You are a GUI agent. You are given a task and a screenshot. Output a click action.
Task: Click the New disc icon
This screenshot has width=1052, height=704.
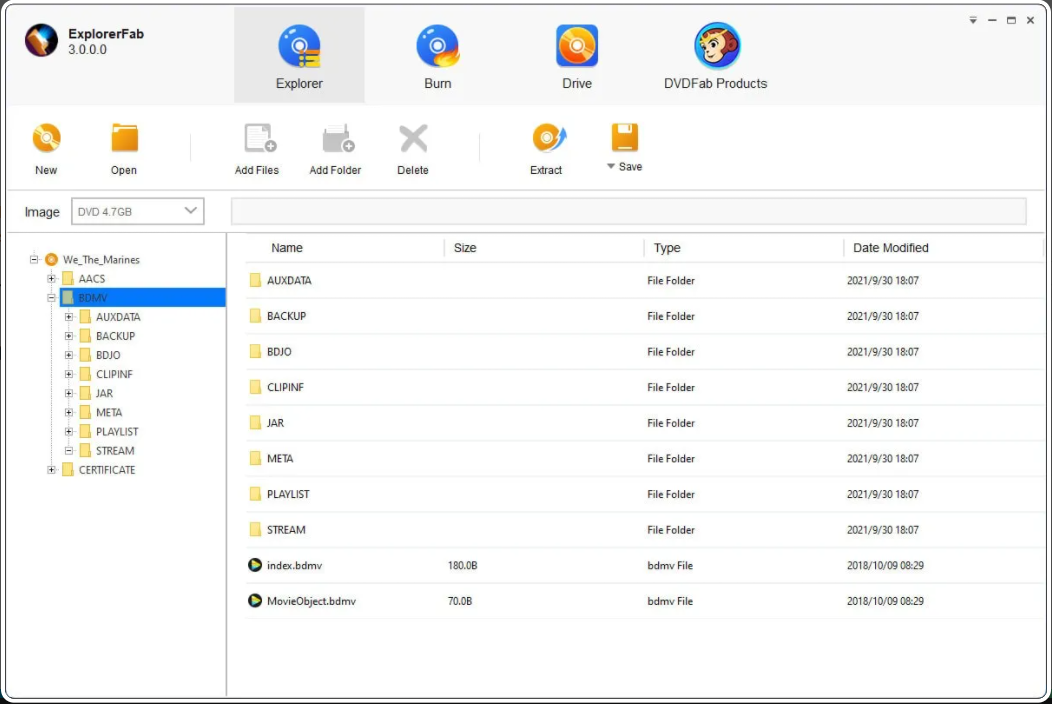[x=46, y=138]
